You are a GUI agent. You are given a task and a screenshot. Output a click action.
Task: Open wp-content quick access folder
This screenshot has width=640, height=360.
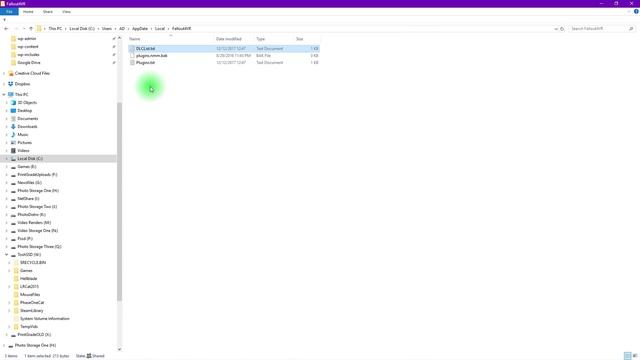[x=28, y=47]
